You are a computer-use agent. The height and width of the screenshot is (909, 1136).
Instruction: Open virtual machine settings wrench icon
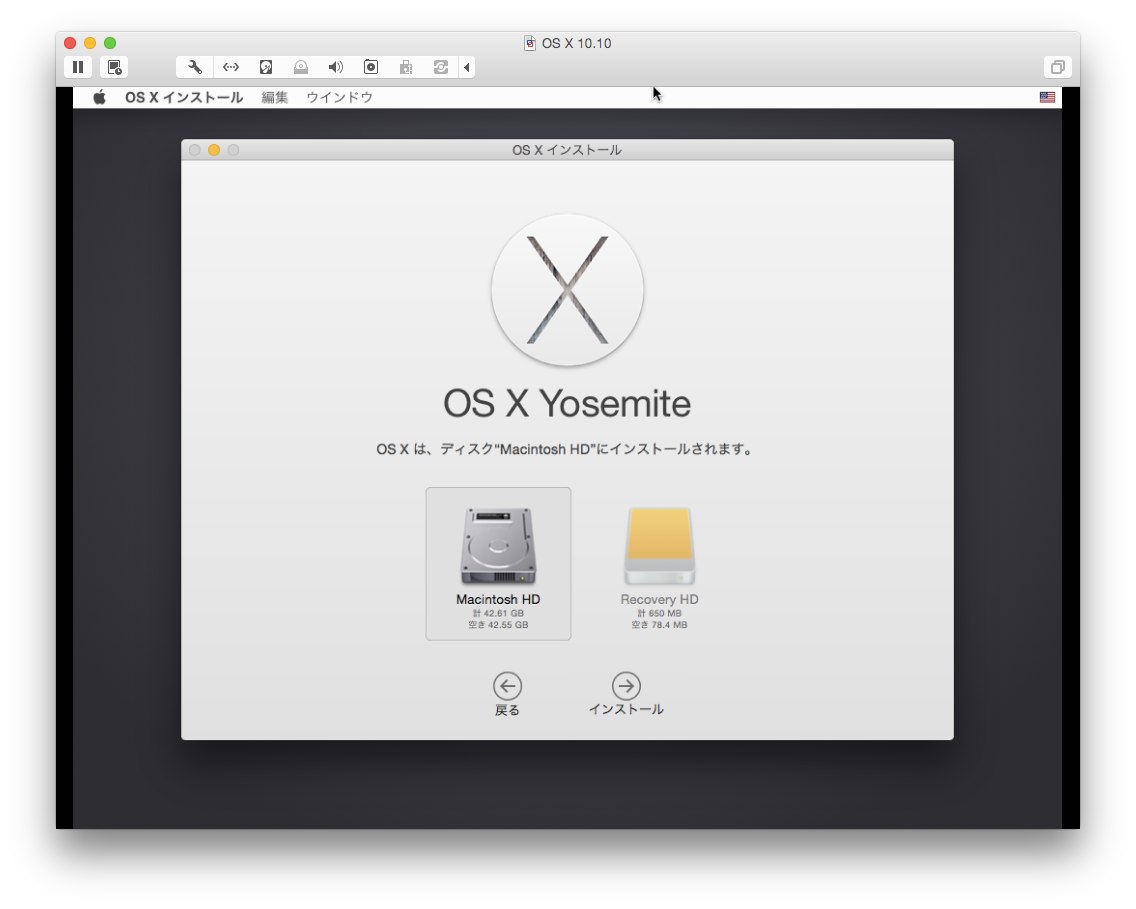(195, 67)
